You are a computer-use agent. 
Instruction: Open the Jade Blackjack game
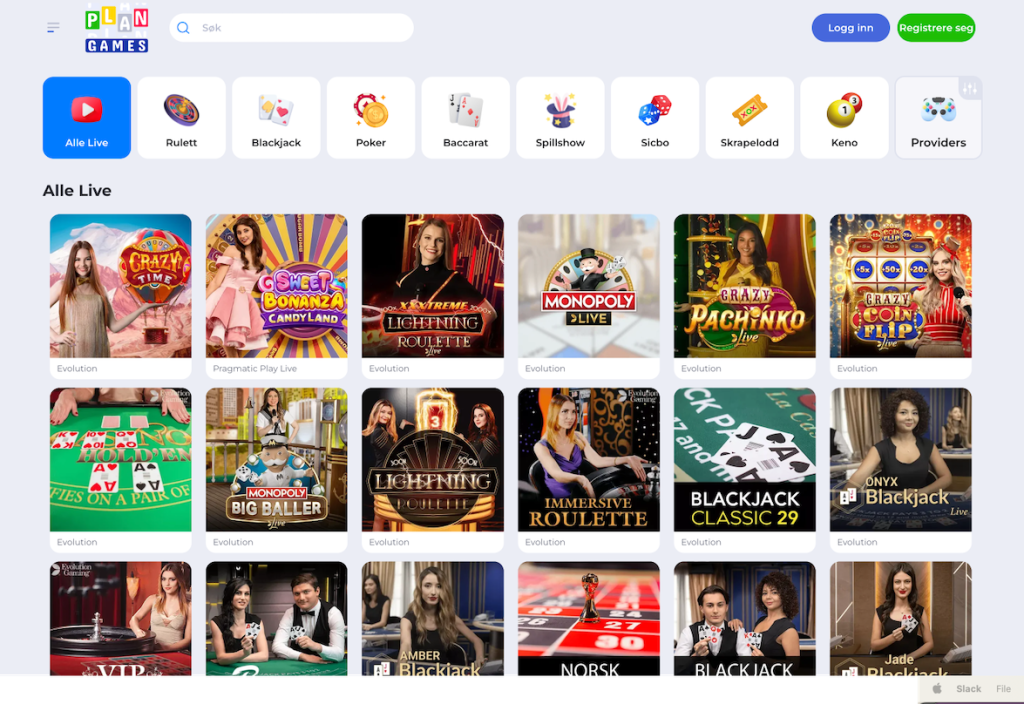point(901,618)
